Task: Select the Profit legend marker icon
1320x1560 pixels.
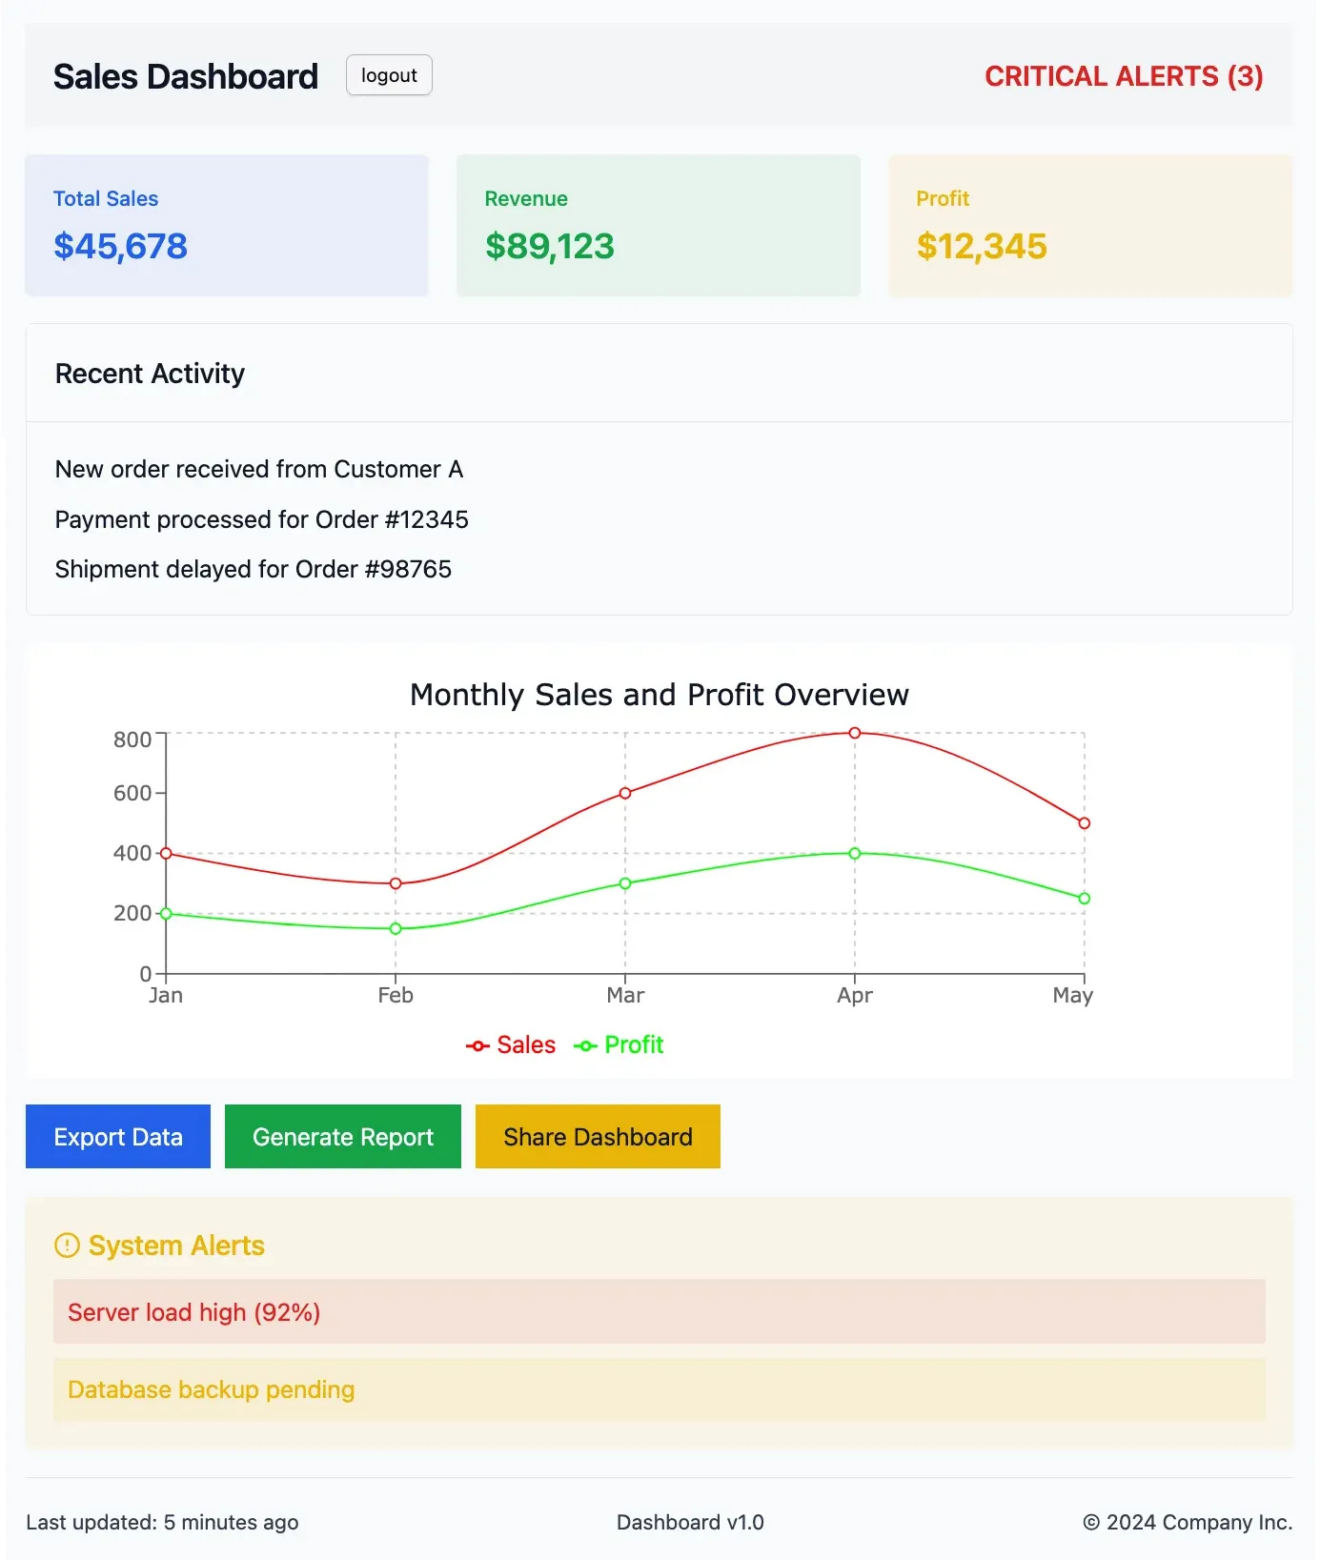Action: (587, 1045)
